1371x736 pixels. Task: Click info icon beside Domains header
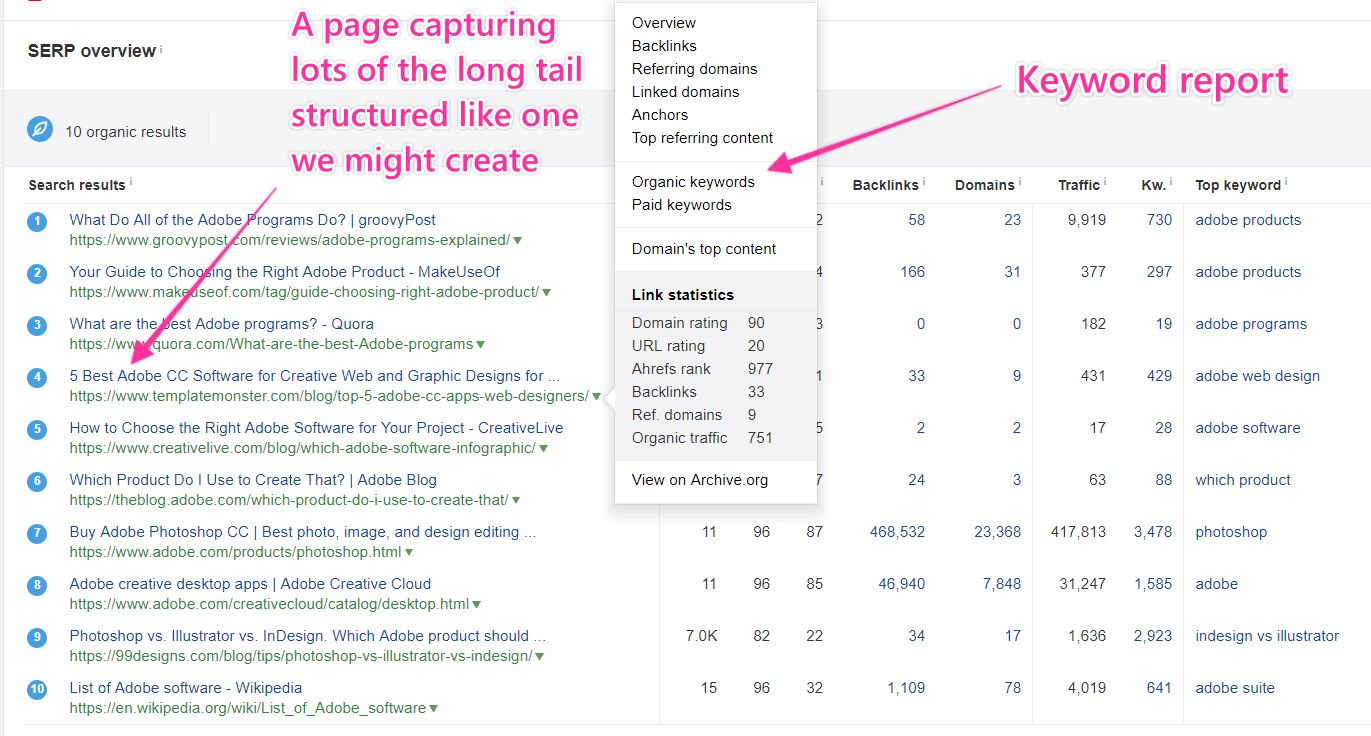(1019, 182)
